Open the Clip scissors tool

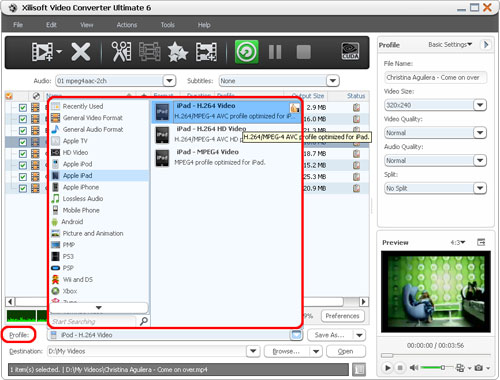point(121,52)
